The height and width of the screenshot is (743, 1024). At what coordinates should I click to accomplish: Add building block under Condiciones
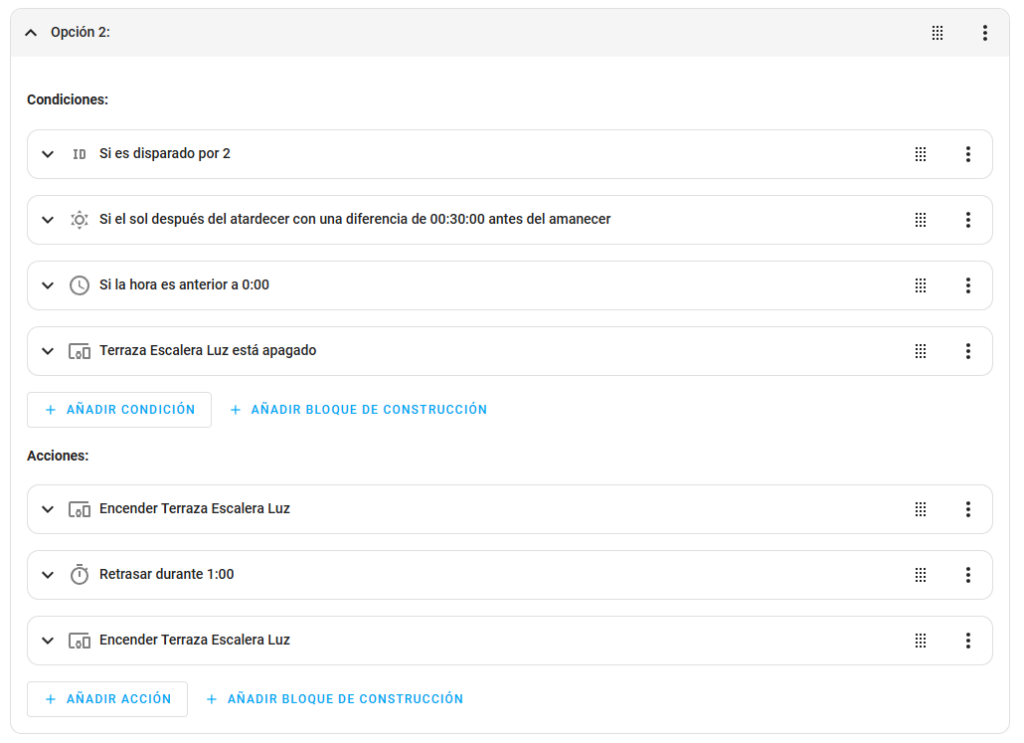[359, 410]
